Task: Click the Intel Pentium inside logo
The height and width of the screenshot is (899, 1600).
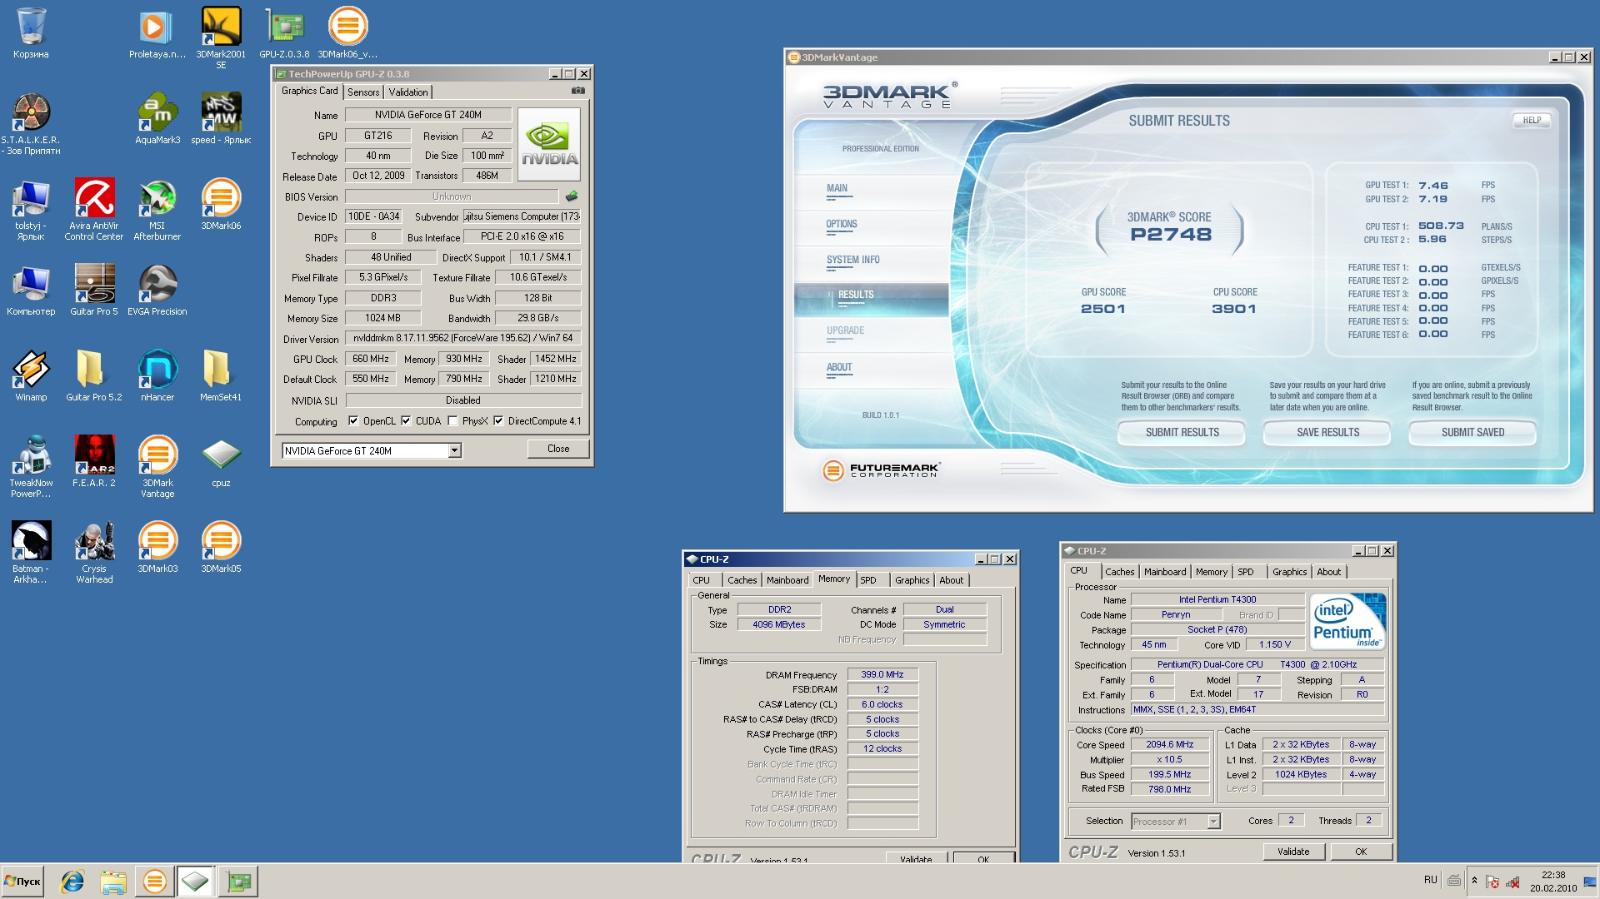Action: coord(1348,621)
